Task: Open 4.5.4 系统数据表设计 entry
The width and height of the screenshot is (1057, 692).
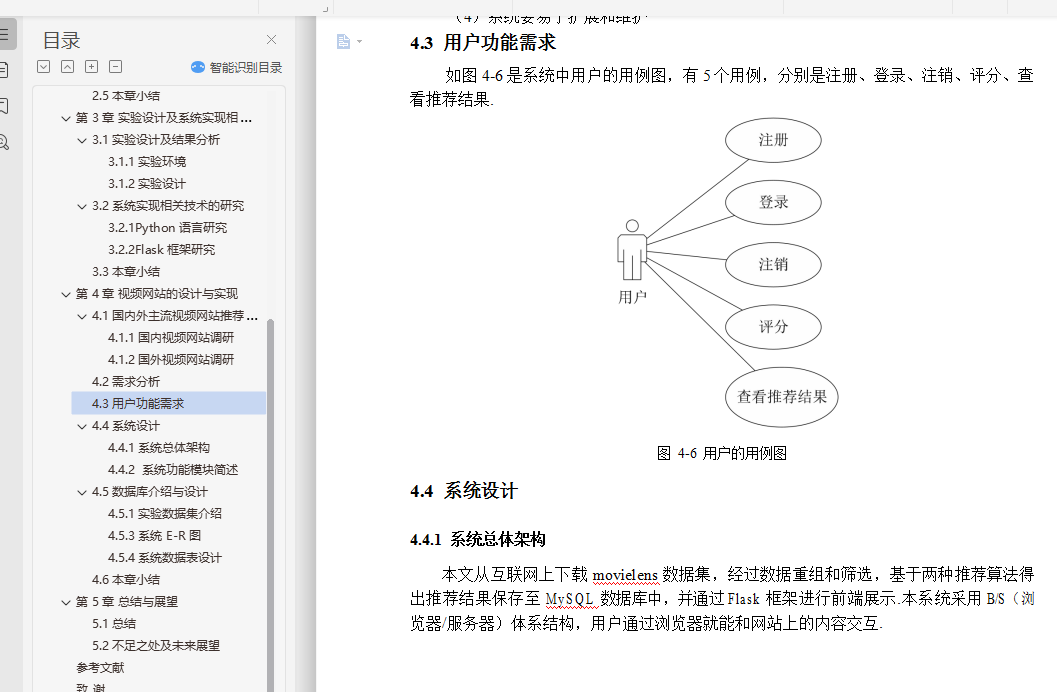Action: [x=165, y=558]
